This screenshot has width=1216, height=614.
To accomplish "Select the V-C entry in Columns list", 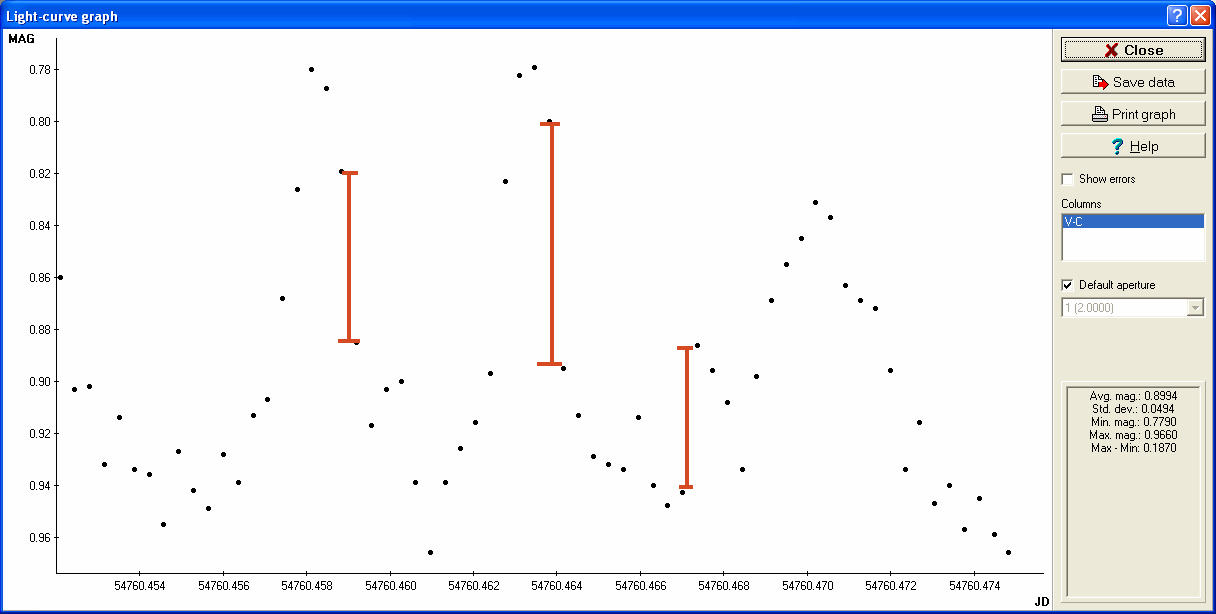I will (1132, 222).
